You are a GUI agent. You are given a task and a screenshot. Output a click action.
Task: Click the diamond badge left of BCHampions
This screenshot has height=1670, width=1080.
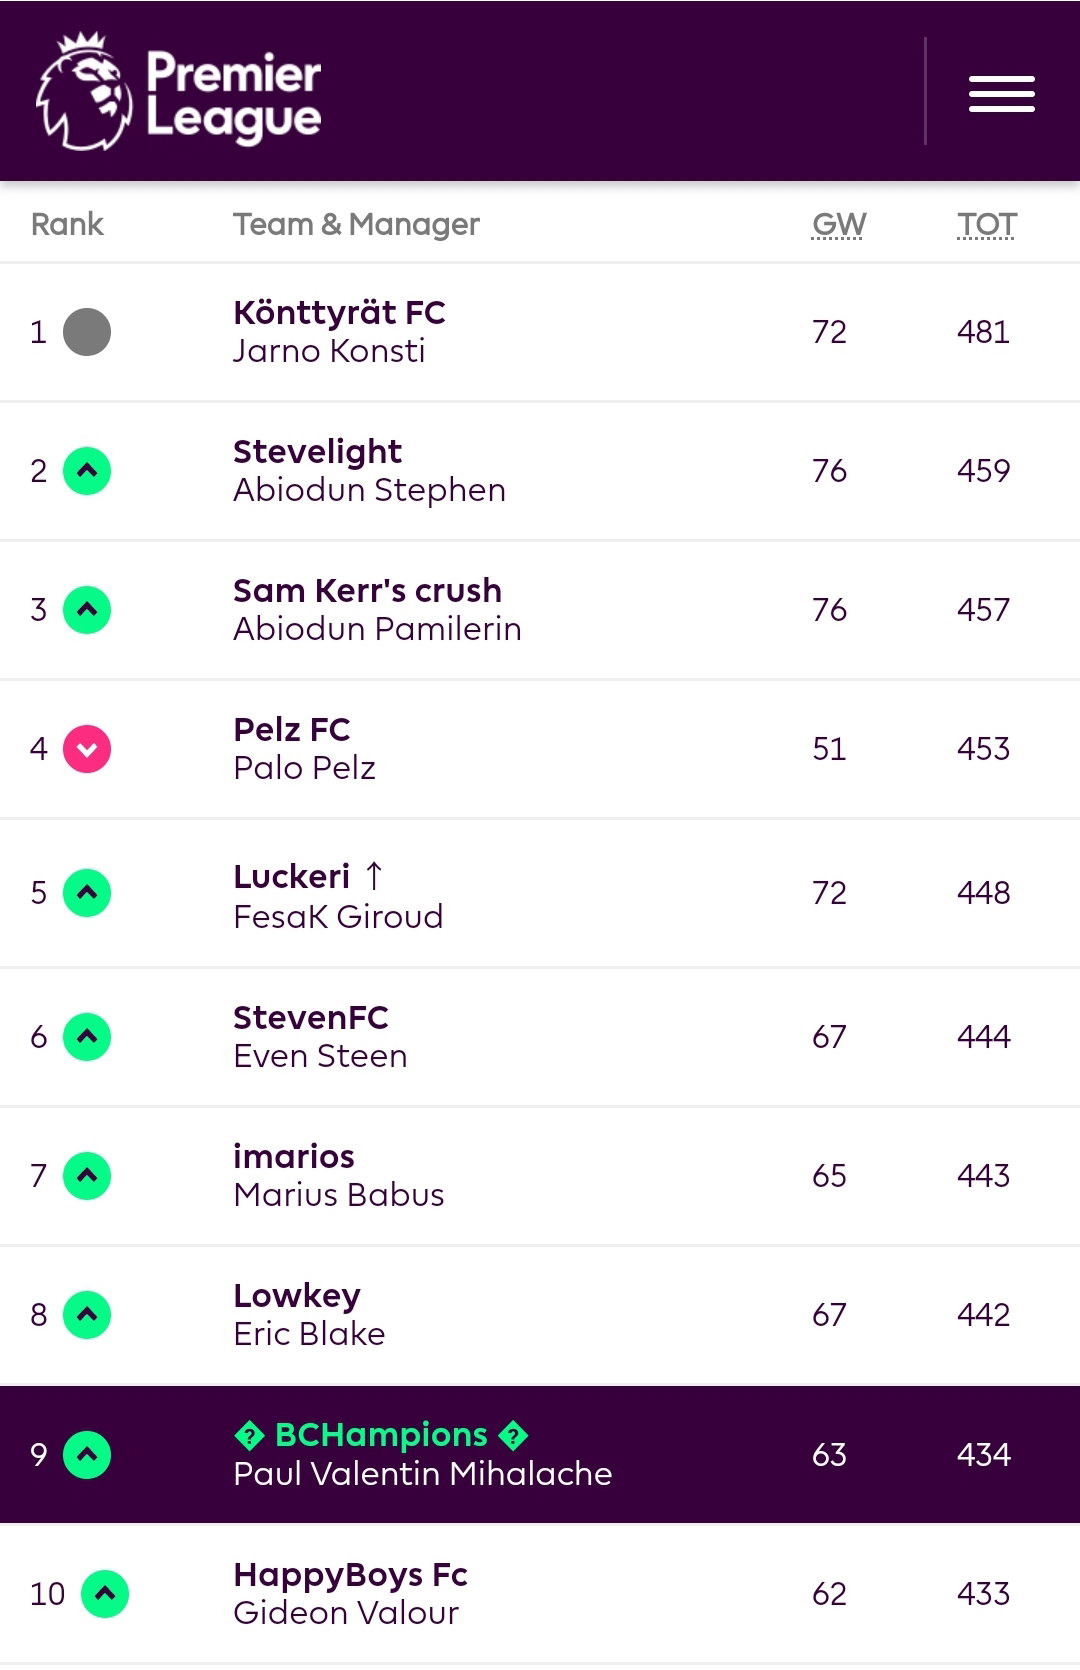coord(249,1436)
